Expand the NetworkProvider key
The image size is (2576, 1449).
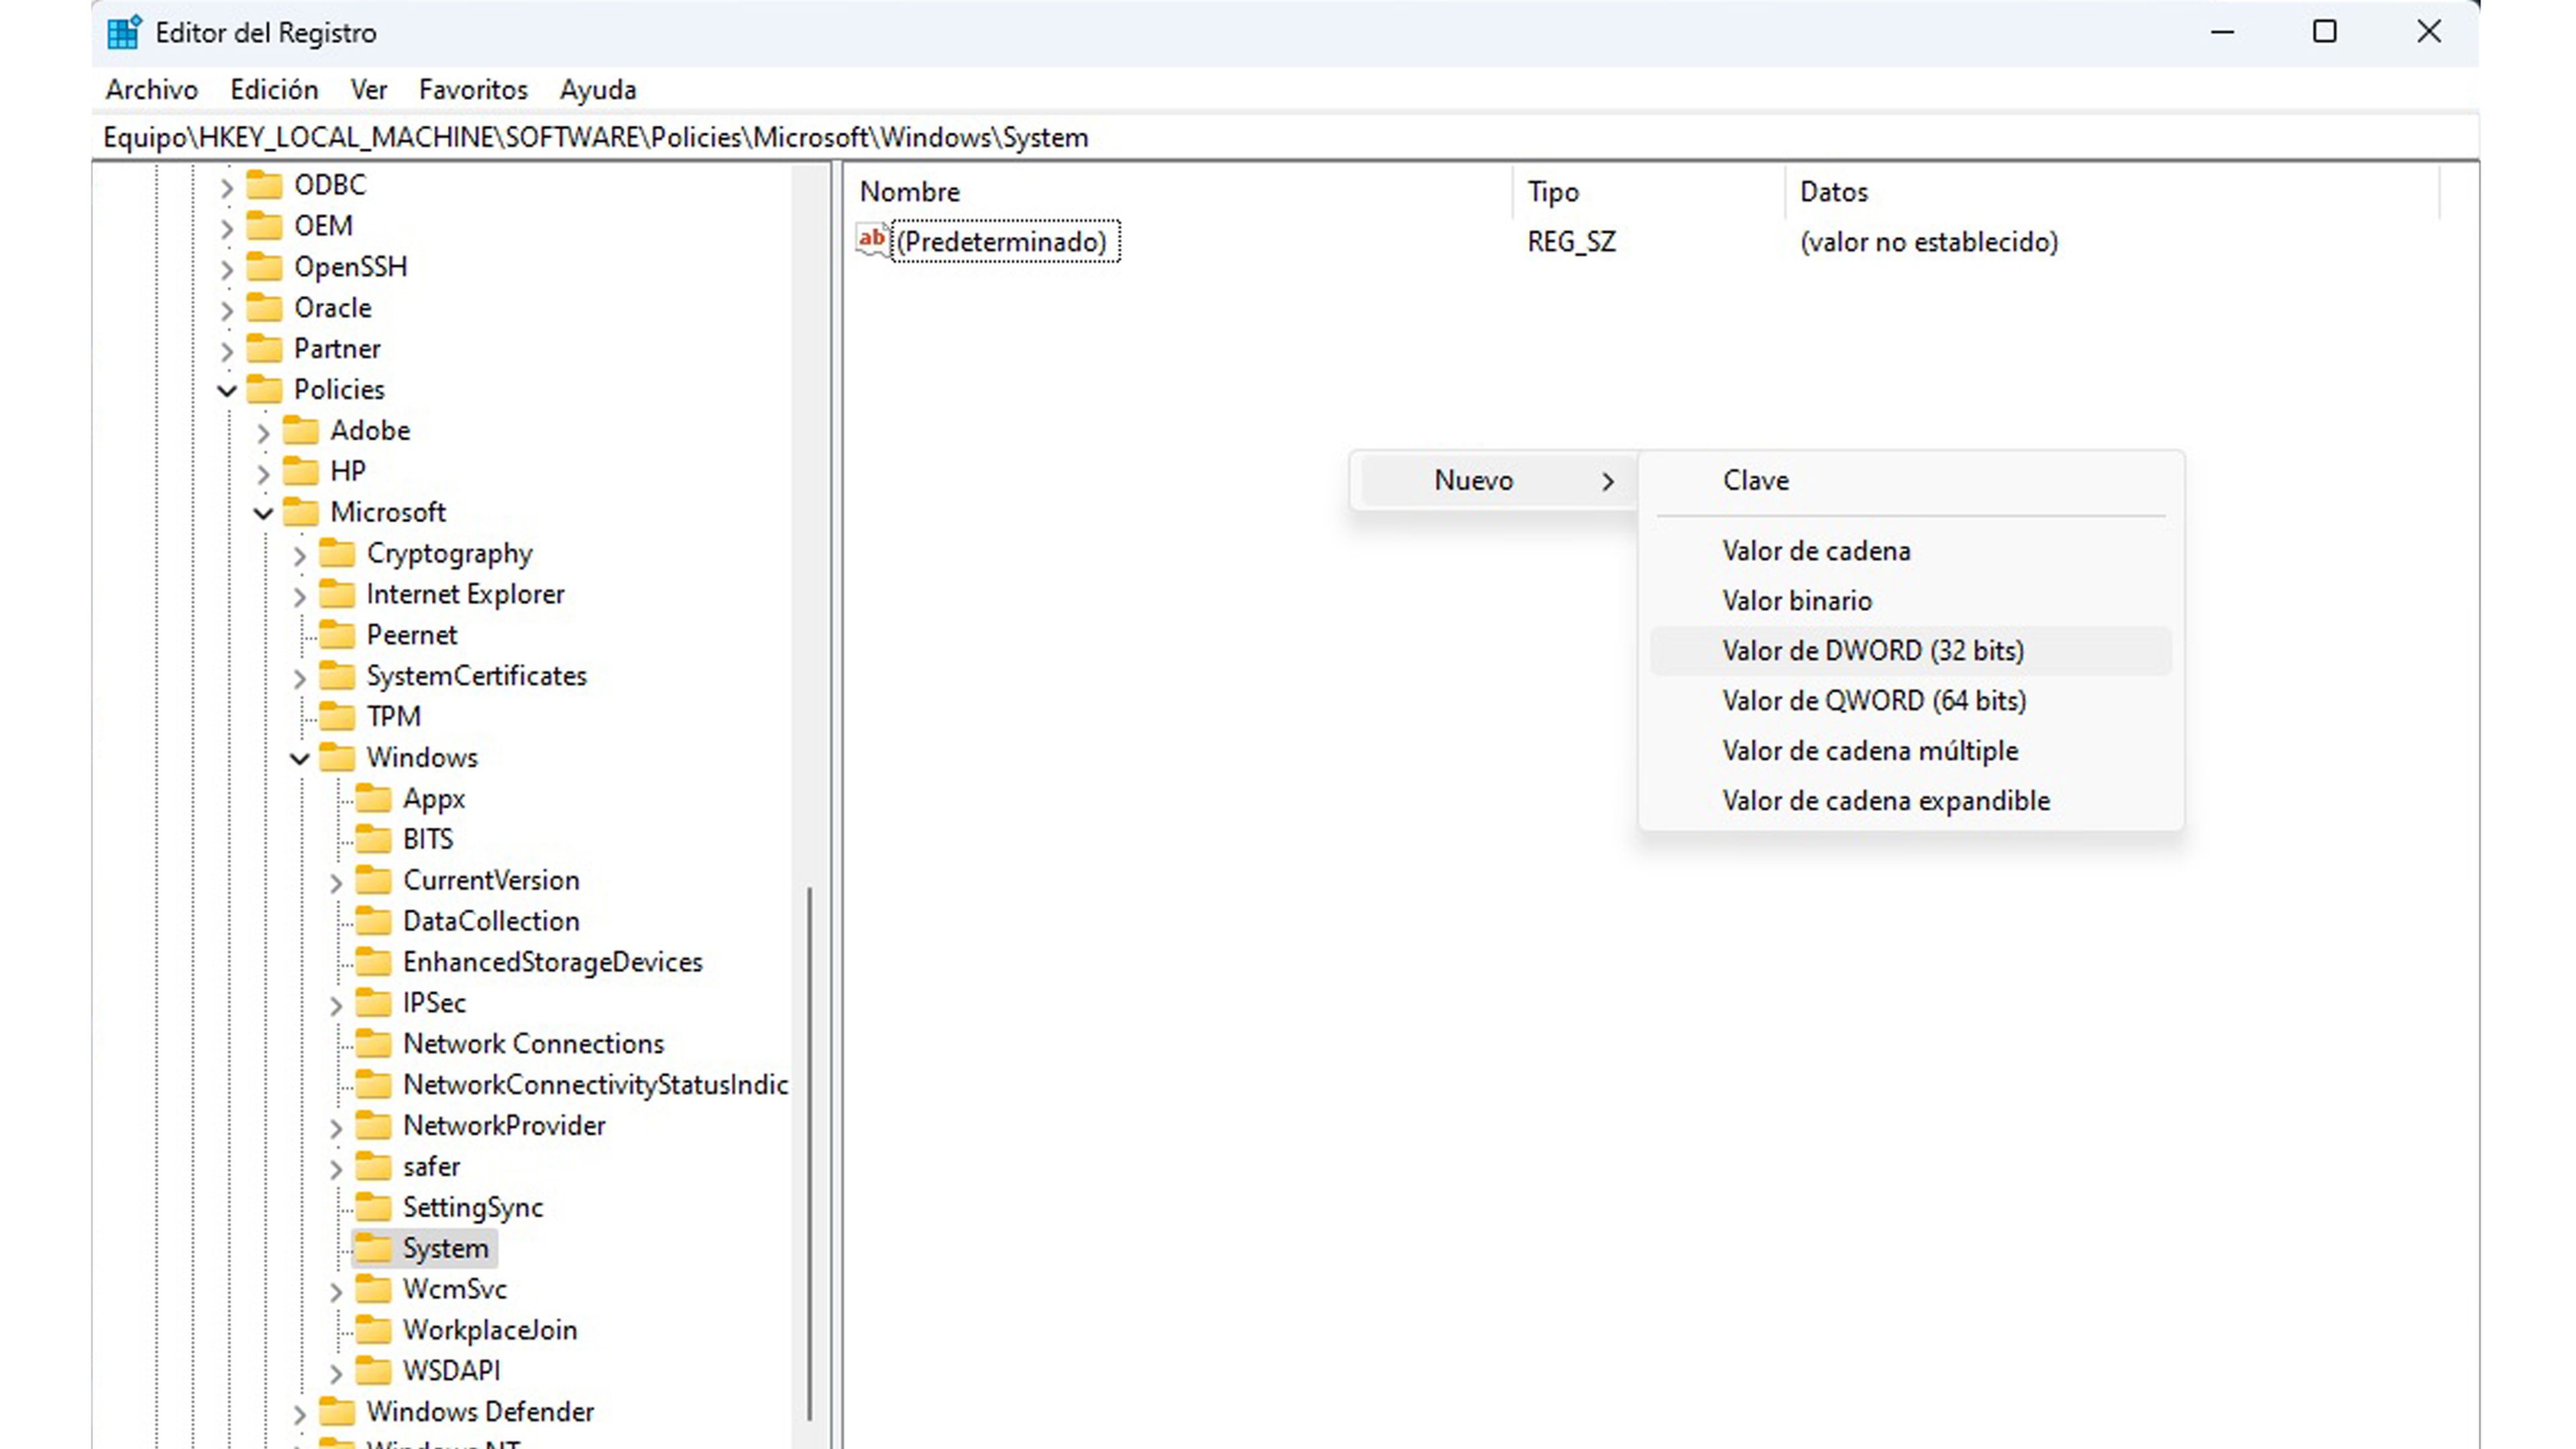click(336, 1128)
